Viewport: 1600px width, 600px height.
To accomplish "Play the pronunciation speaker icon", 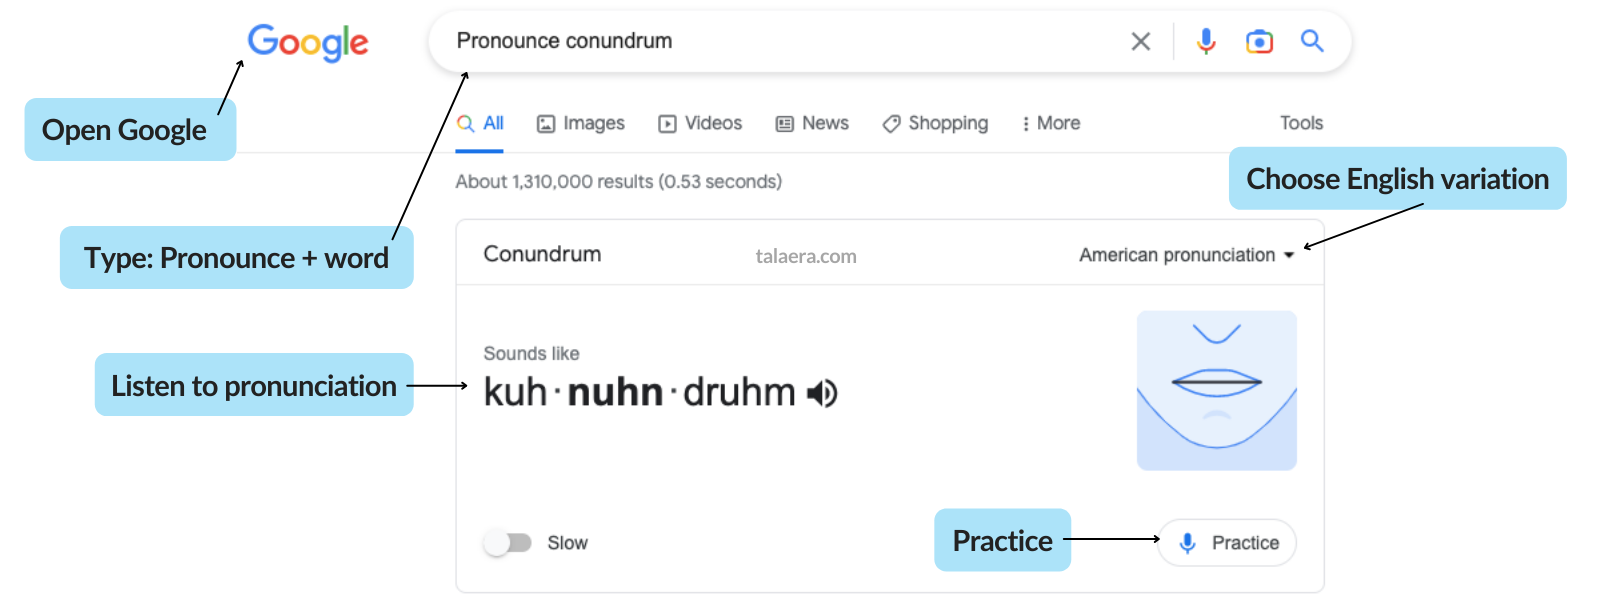I will point(820,392).
